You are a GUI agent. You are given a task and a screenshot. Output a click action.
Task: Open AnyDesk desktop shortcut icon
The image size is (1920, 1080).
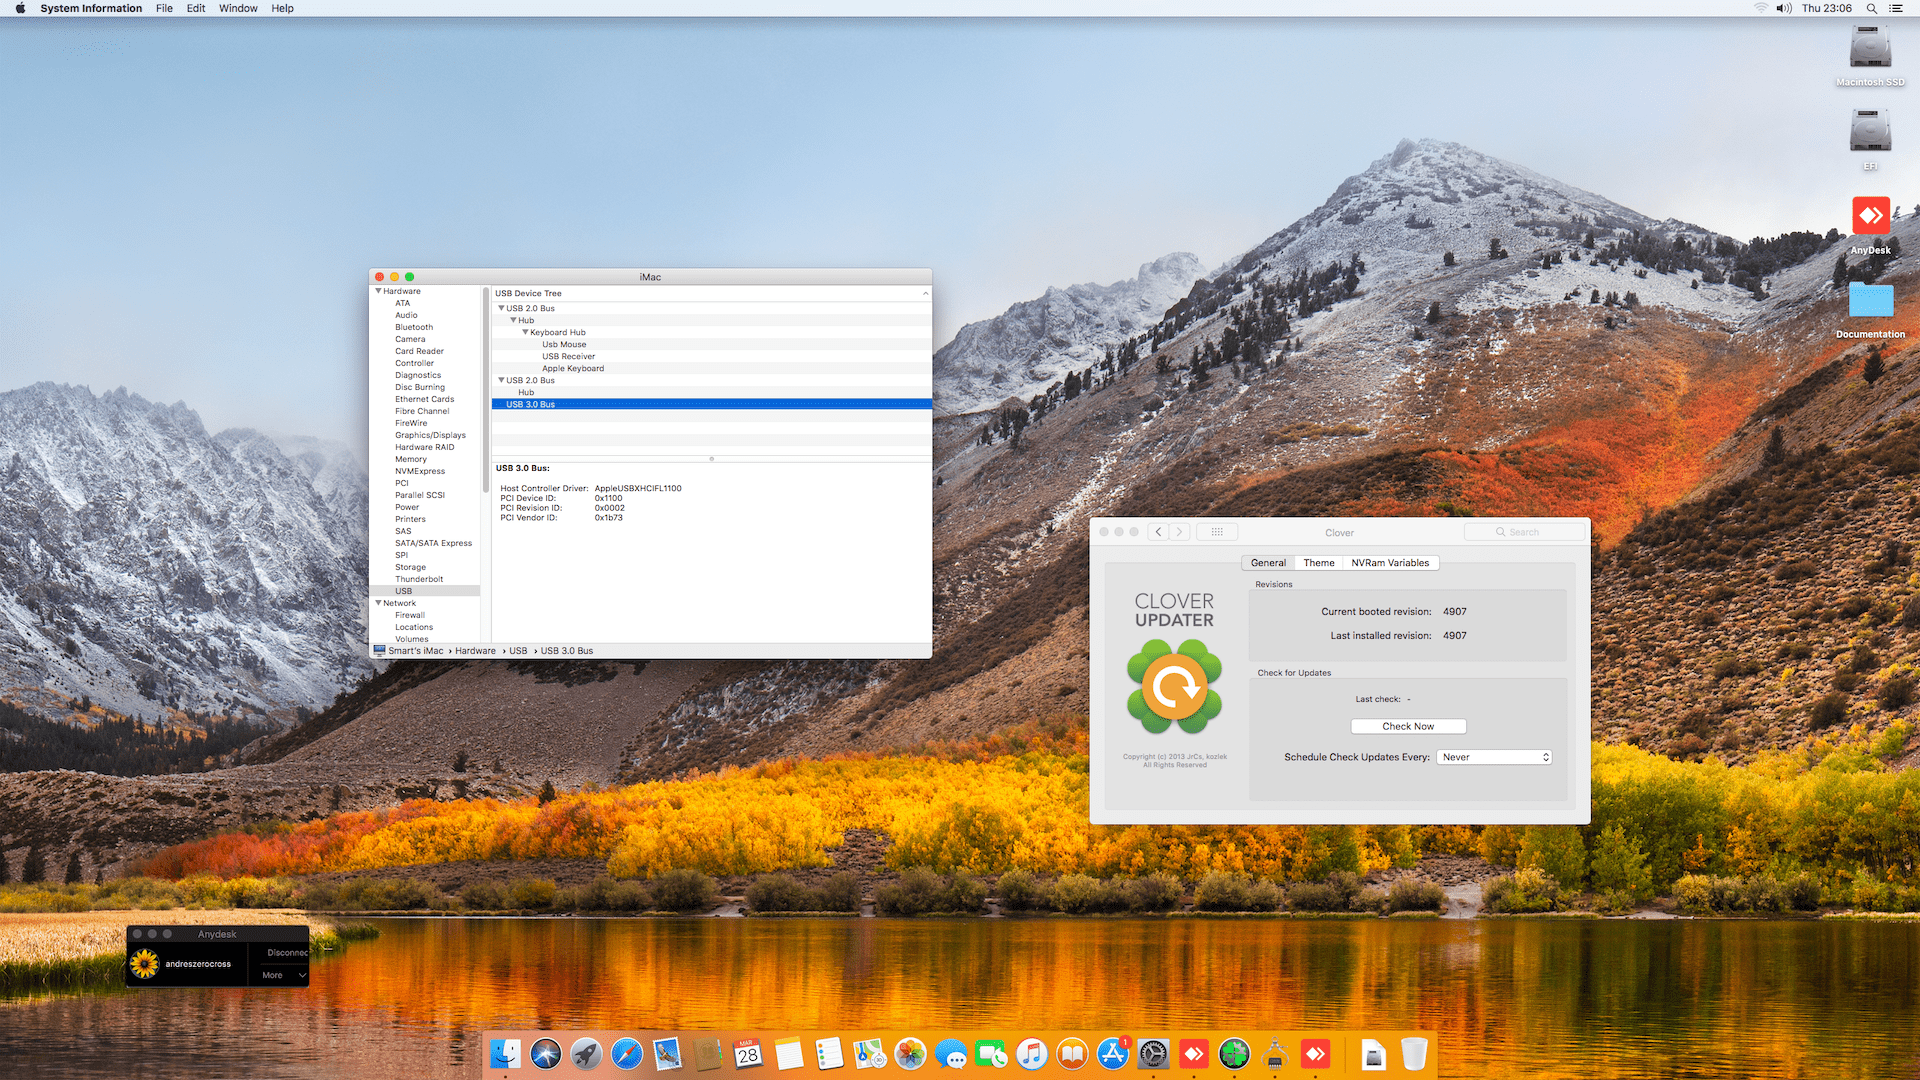click(x=1870, y=216)
